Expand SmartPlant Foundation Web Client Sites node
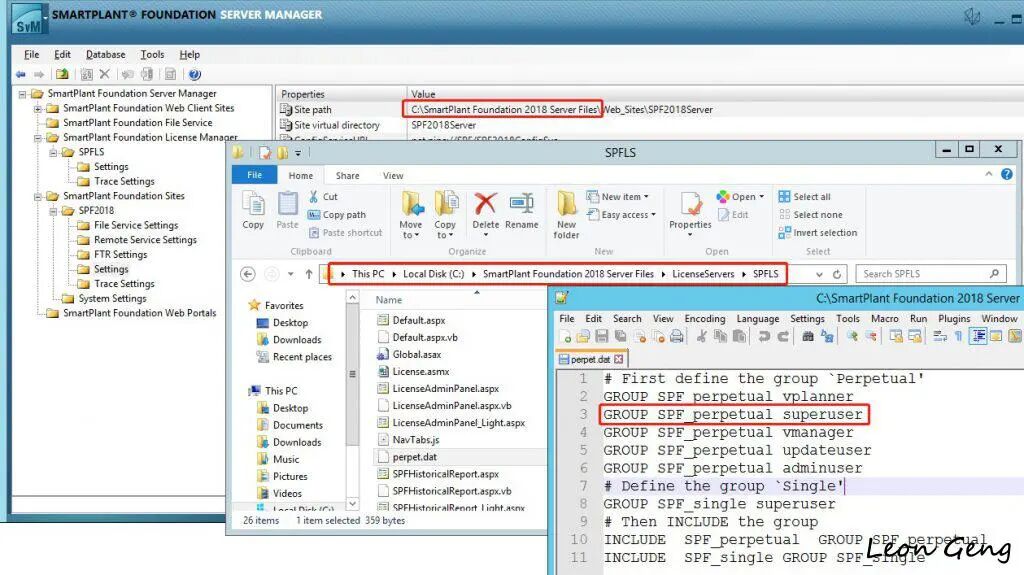1024x575 pixels. coord(38,108)
